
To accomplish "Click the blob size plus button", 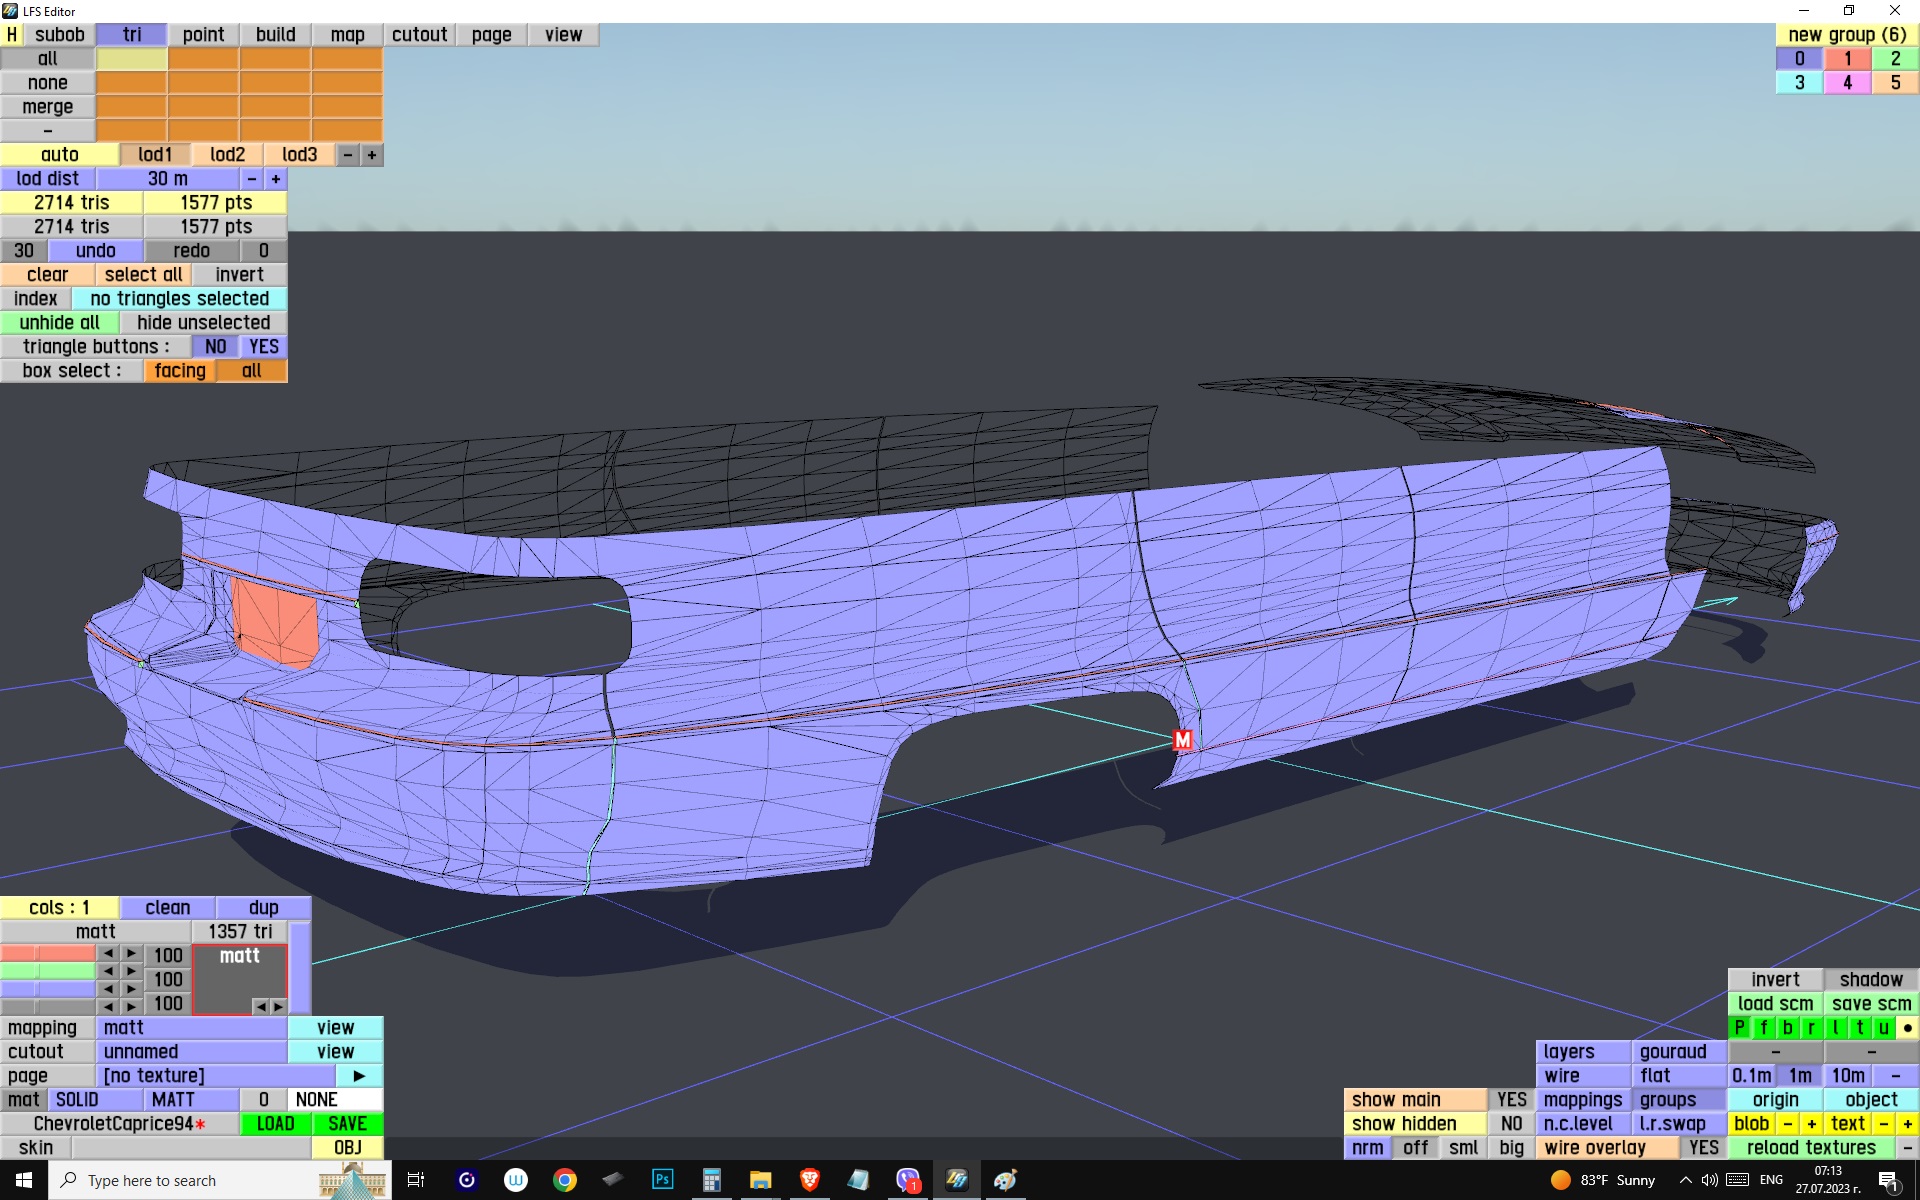I will click(x=1811, y=1124).
